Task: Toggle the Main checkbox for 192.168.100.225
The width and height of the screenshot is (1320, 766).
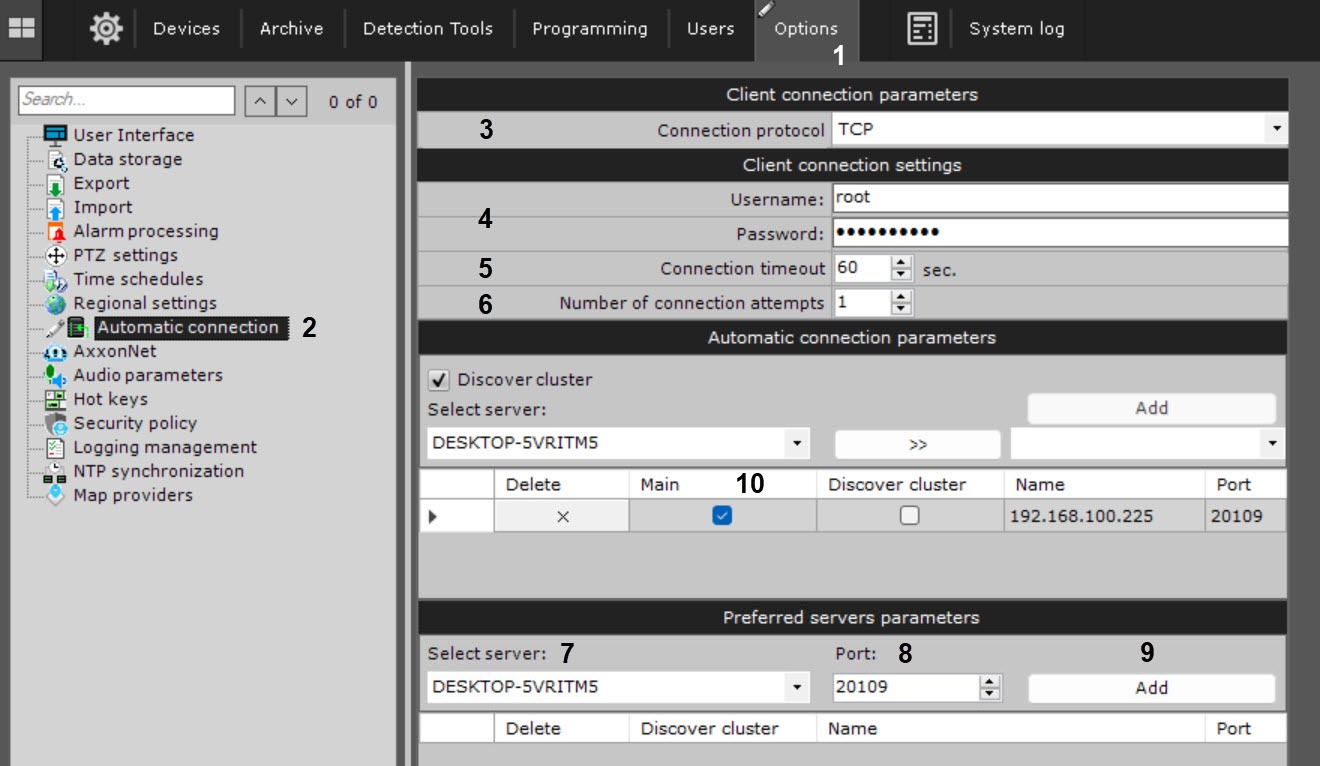Action: [722, 516]
